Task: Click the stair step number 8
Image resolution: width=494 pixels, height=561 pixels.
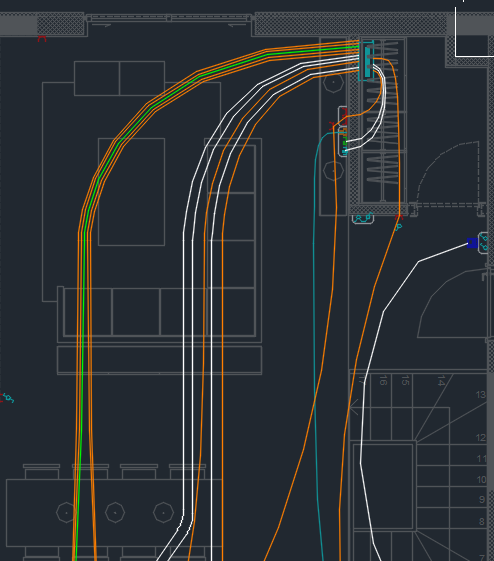Action: (482, 522)
